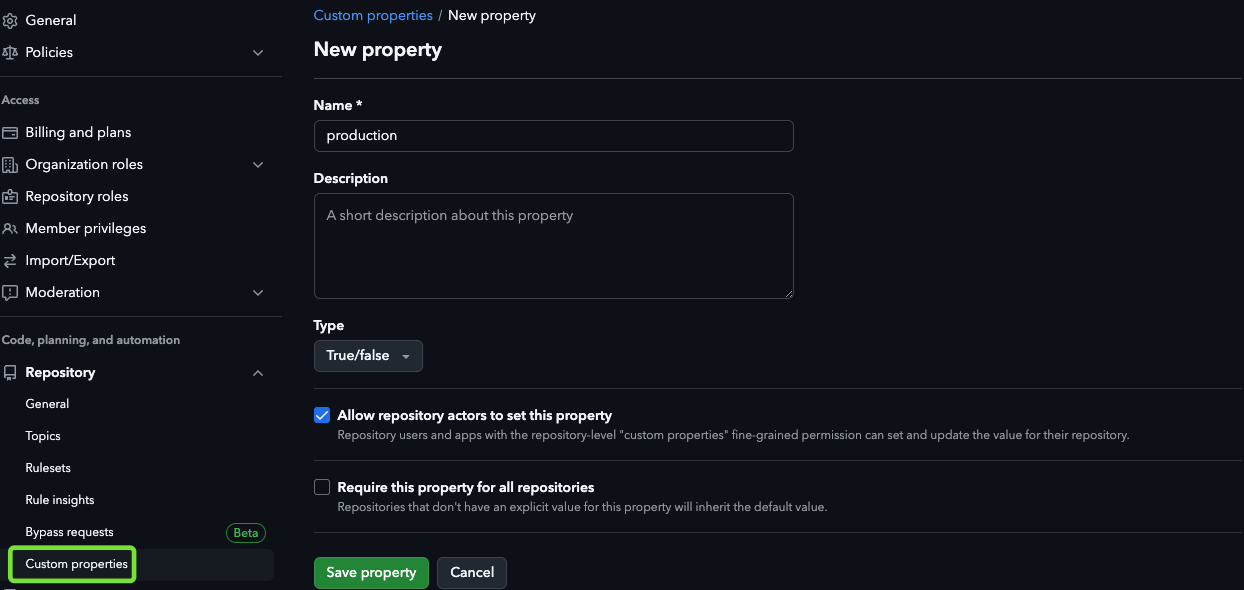Uncheck Allow repository actors to set this property

pyautogui.click(x=322, y=415)
